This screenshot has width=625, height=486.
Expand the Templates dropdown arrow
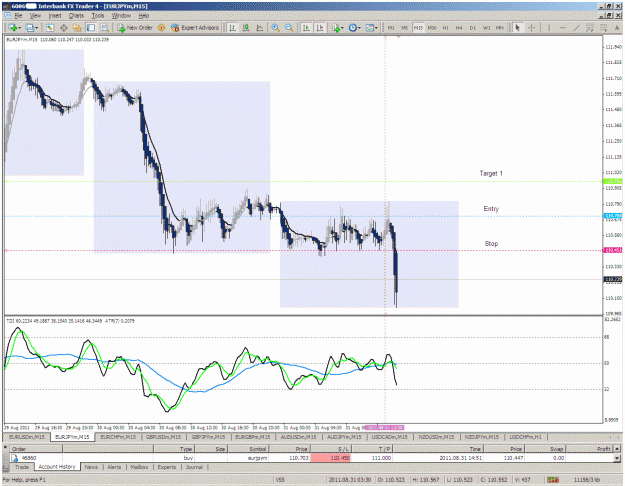point(376,28)
